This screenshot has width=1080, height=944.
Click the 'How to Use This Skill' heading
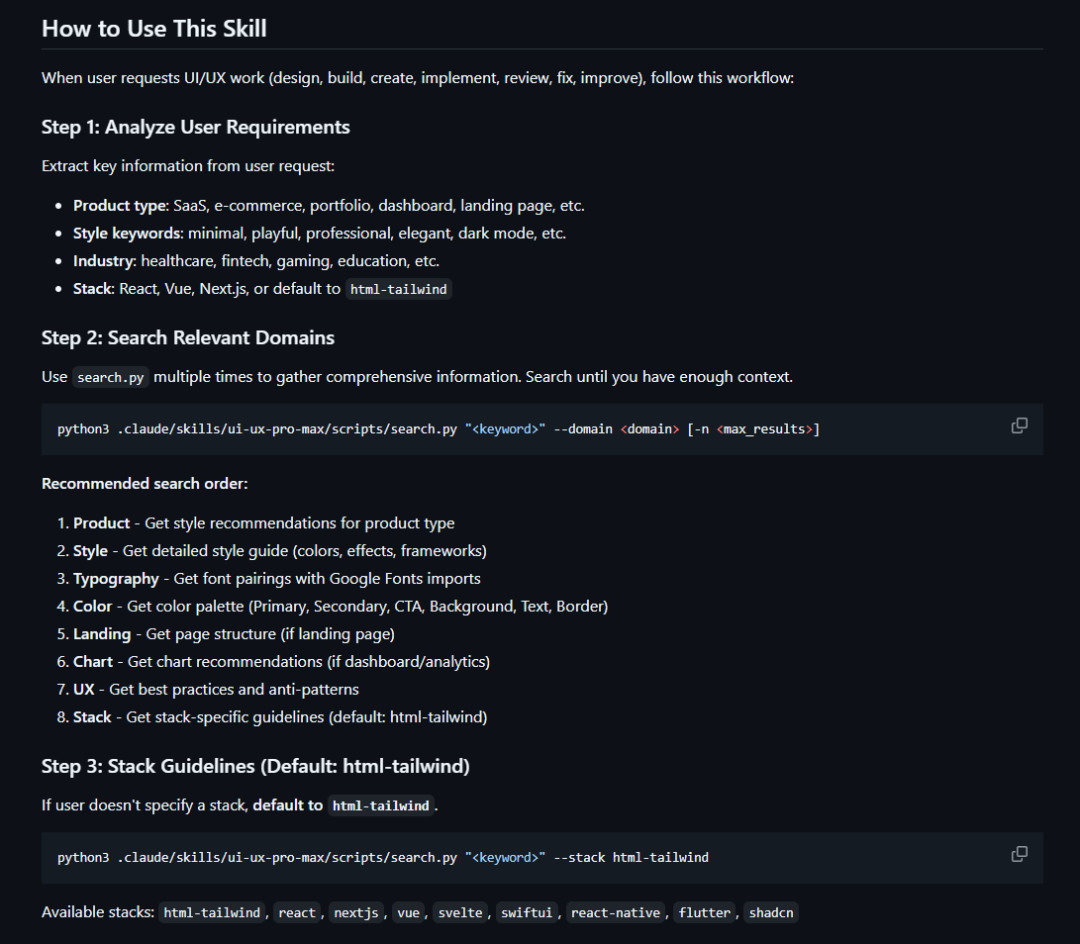tap(154, 28)
